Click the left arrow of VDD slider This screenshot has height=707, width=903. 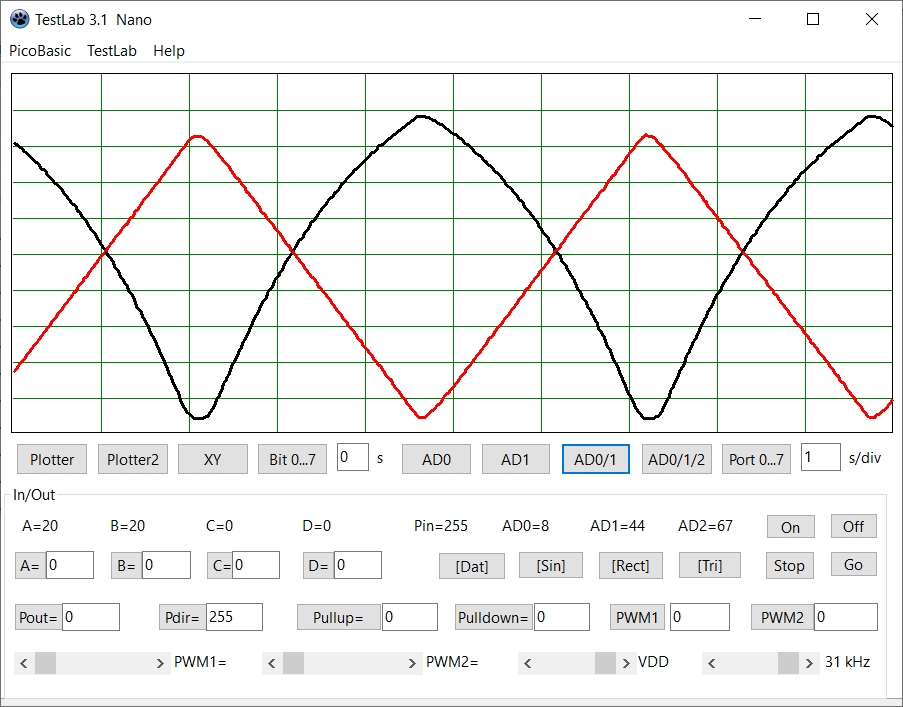tap(527, 662)
